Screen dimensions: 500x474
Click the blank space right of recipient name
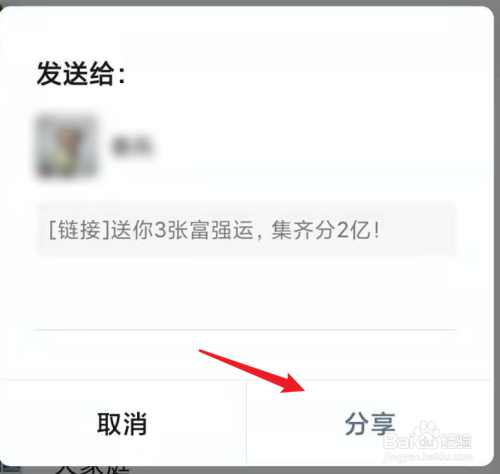[x=305, y=146]
